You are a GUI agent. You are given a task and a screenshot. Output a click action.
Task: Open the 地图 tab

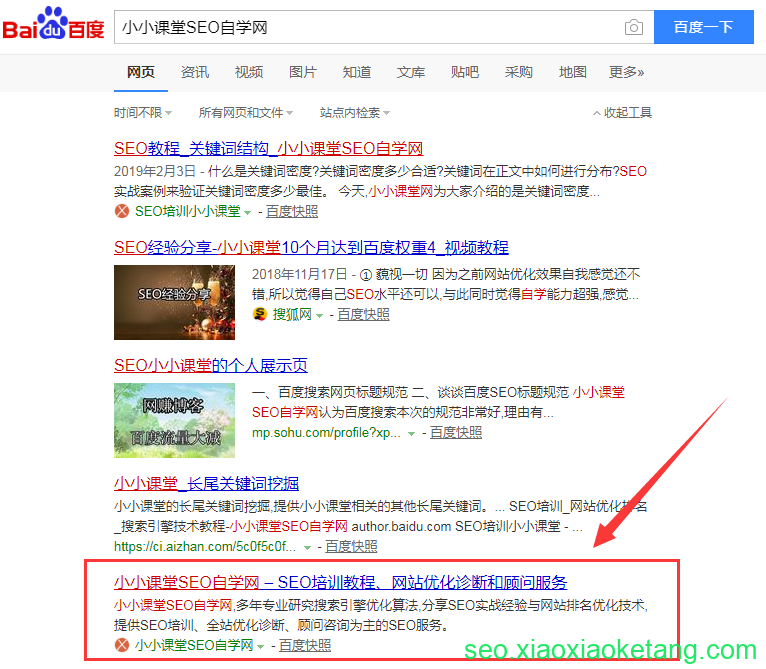[573, 72]
